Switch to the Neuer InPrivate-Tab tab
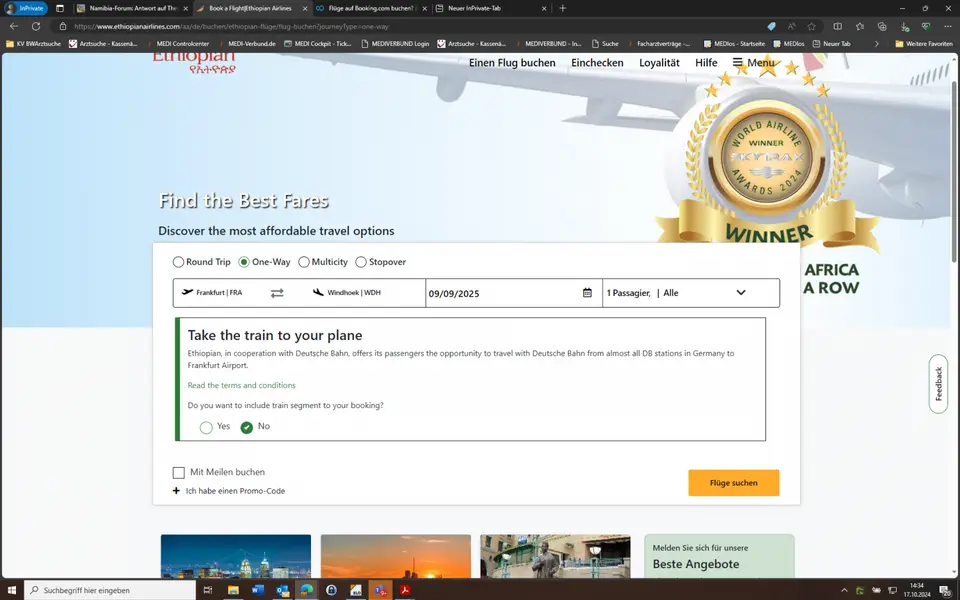Screen dimensions: 960x600 pyautogui.click(x=490, y=9)
